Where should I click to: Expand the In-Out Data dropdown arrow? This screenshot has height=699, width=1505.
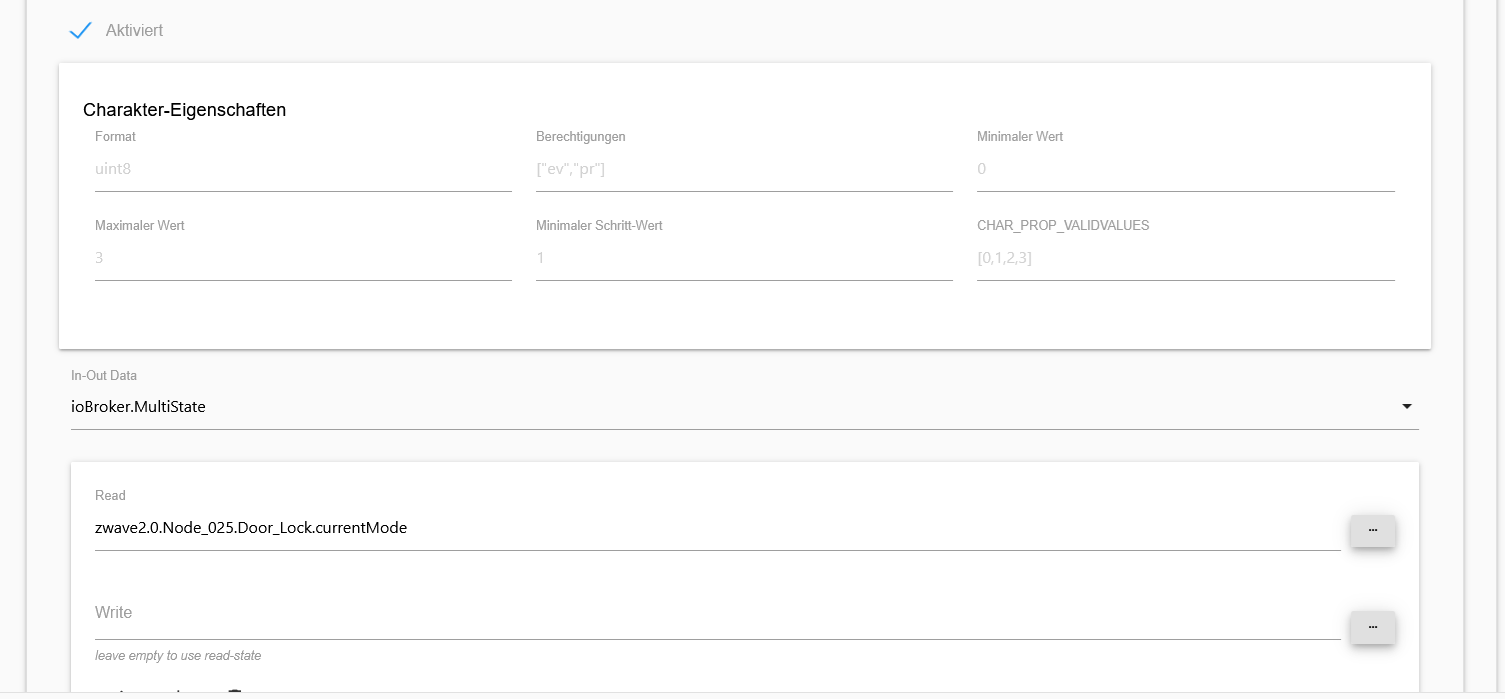(x=1406, y=407)
